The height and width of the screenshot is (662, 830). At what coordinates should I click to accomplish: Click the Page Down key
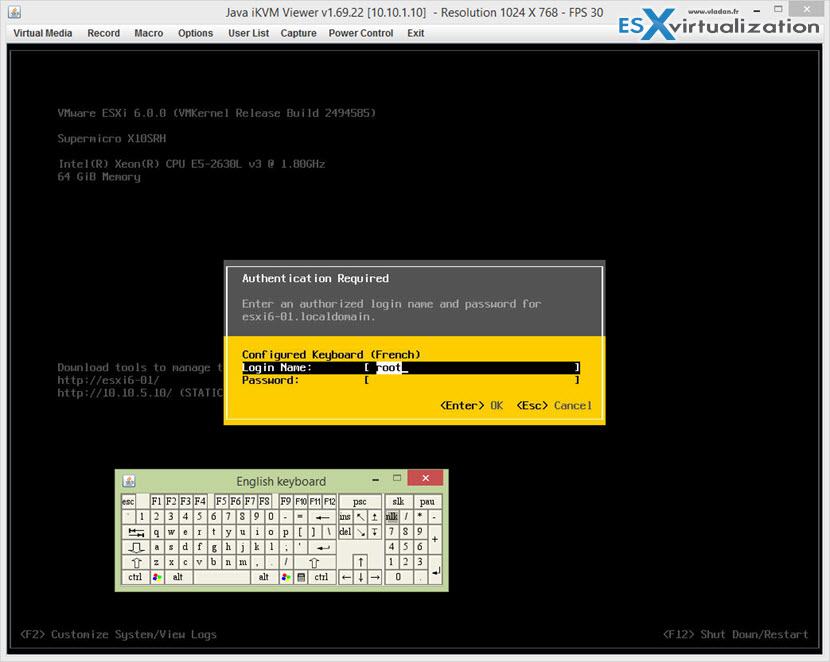pos(375,532)
